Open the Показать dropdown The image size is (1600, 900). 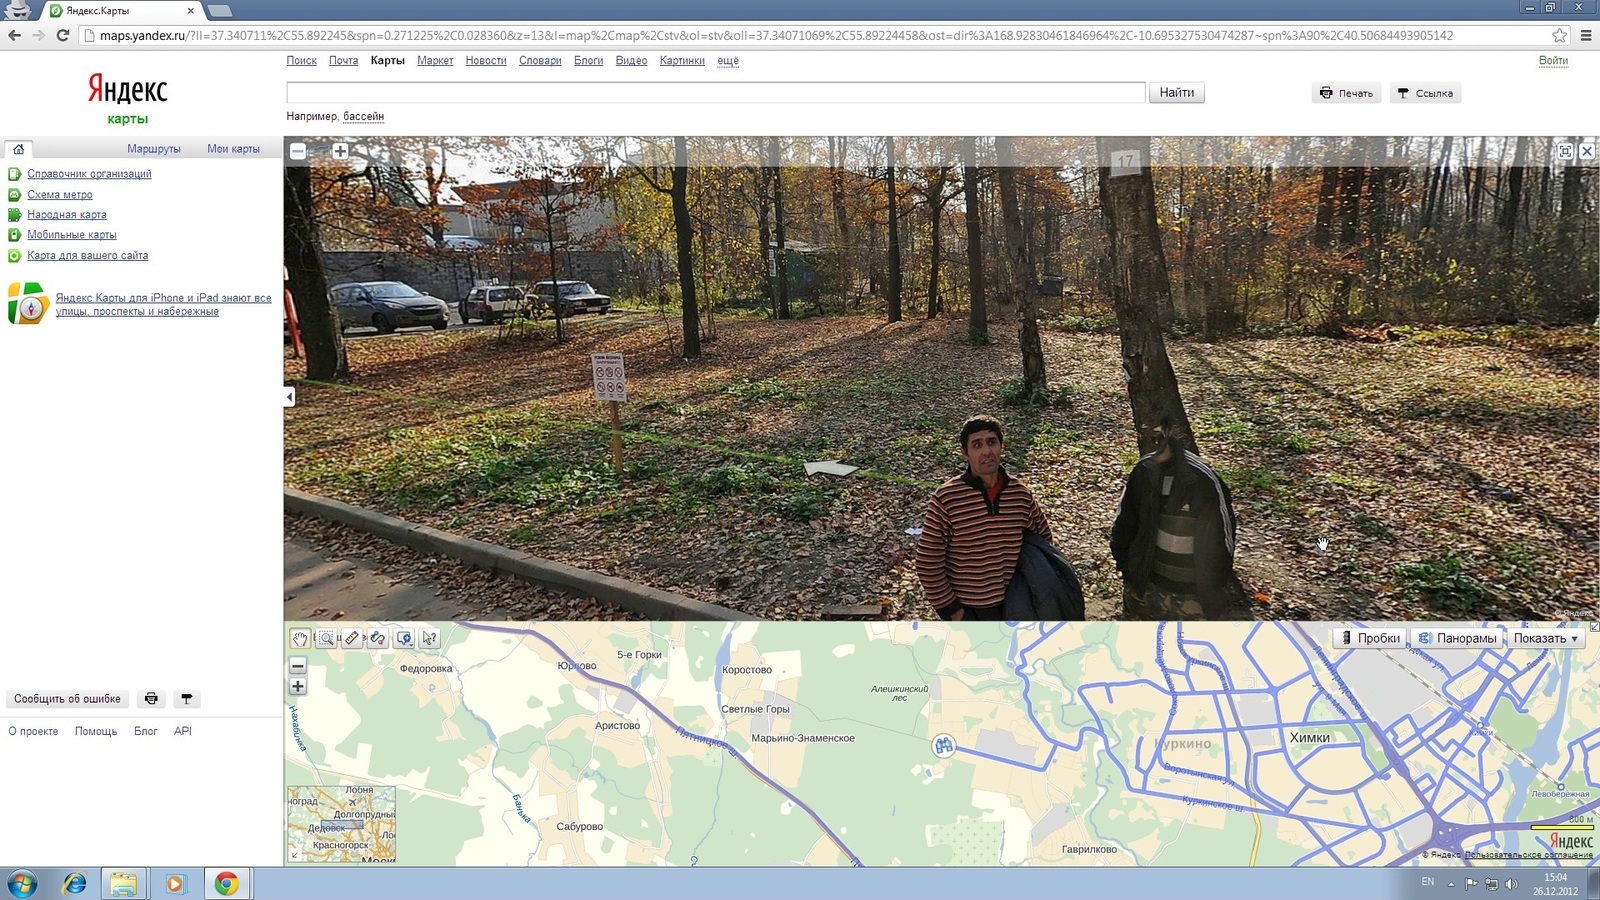click(x=1546, y=638)
